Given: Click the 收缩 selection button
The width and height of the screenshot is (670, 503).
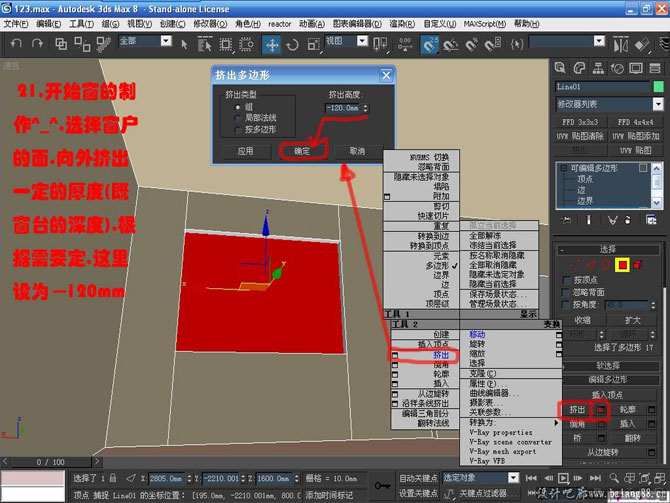Looking at the screenshot, I should (582, 321).
